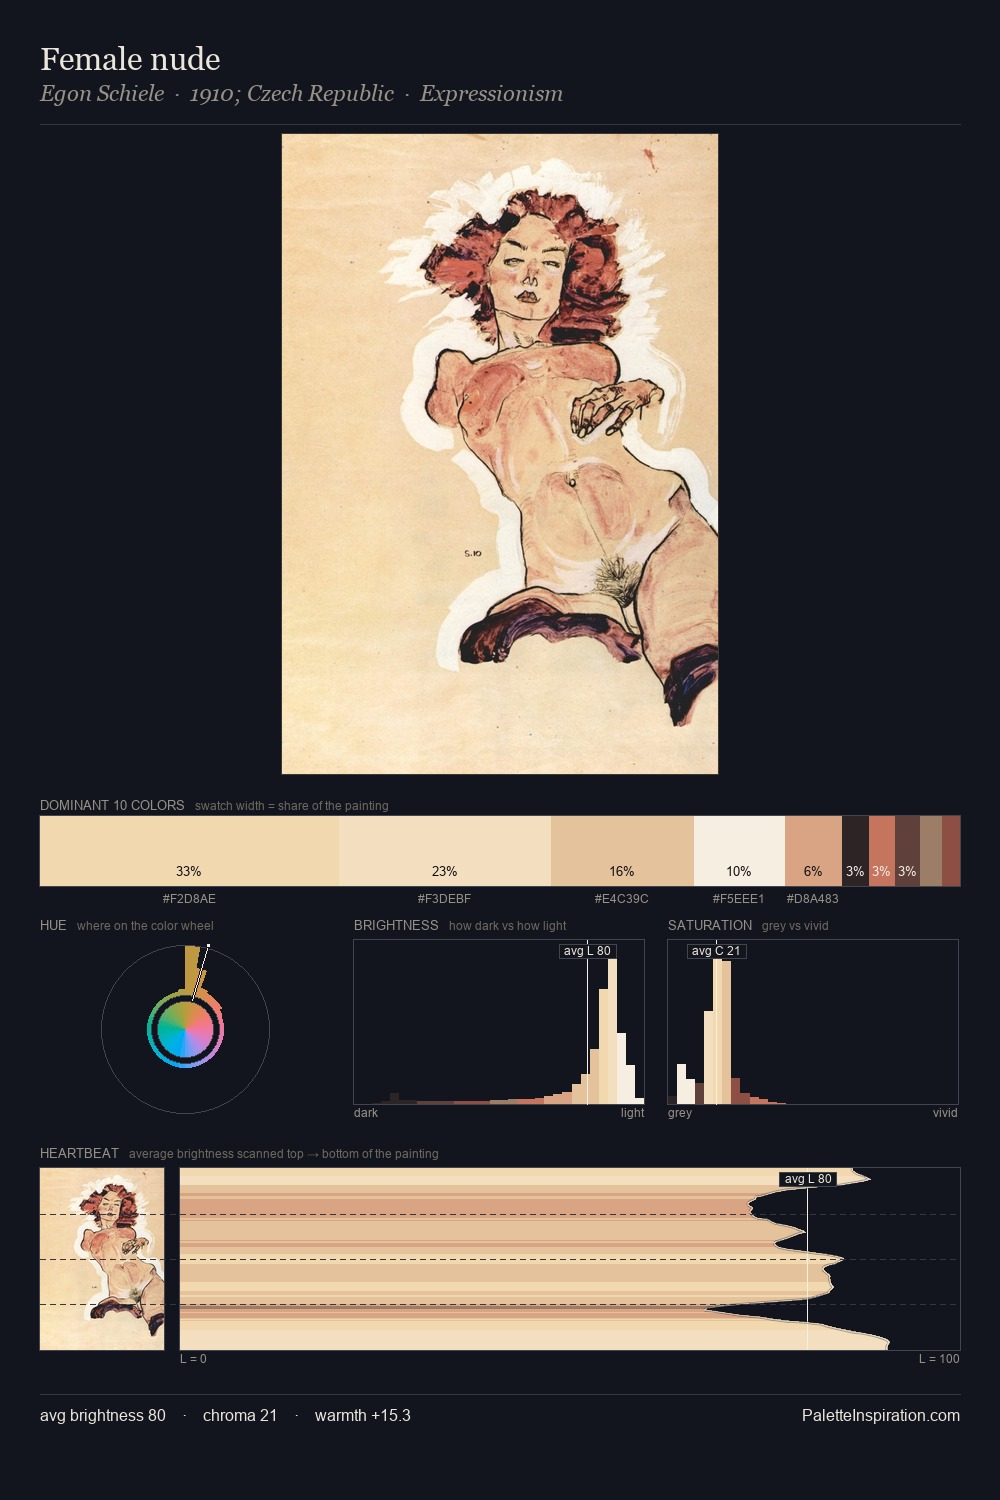The width and height of the screenshot is (1000, 1500).
Task: Click the 'dark' axis label
Action: 366,1113
